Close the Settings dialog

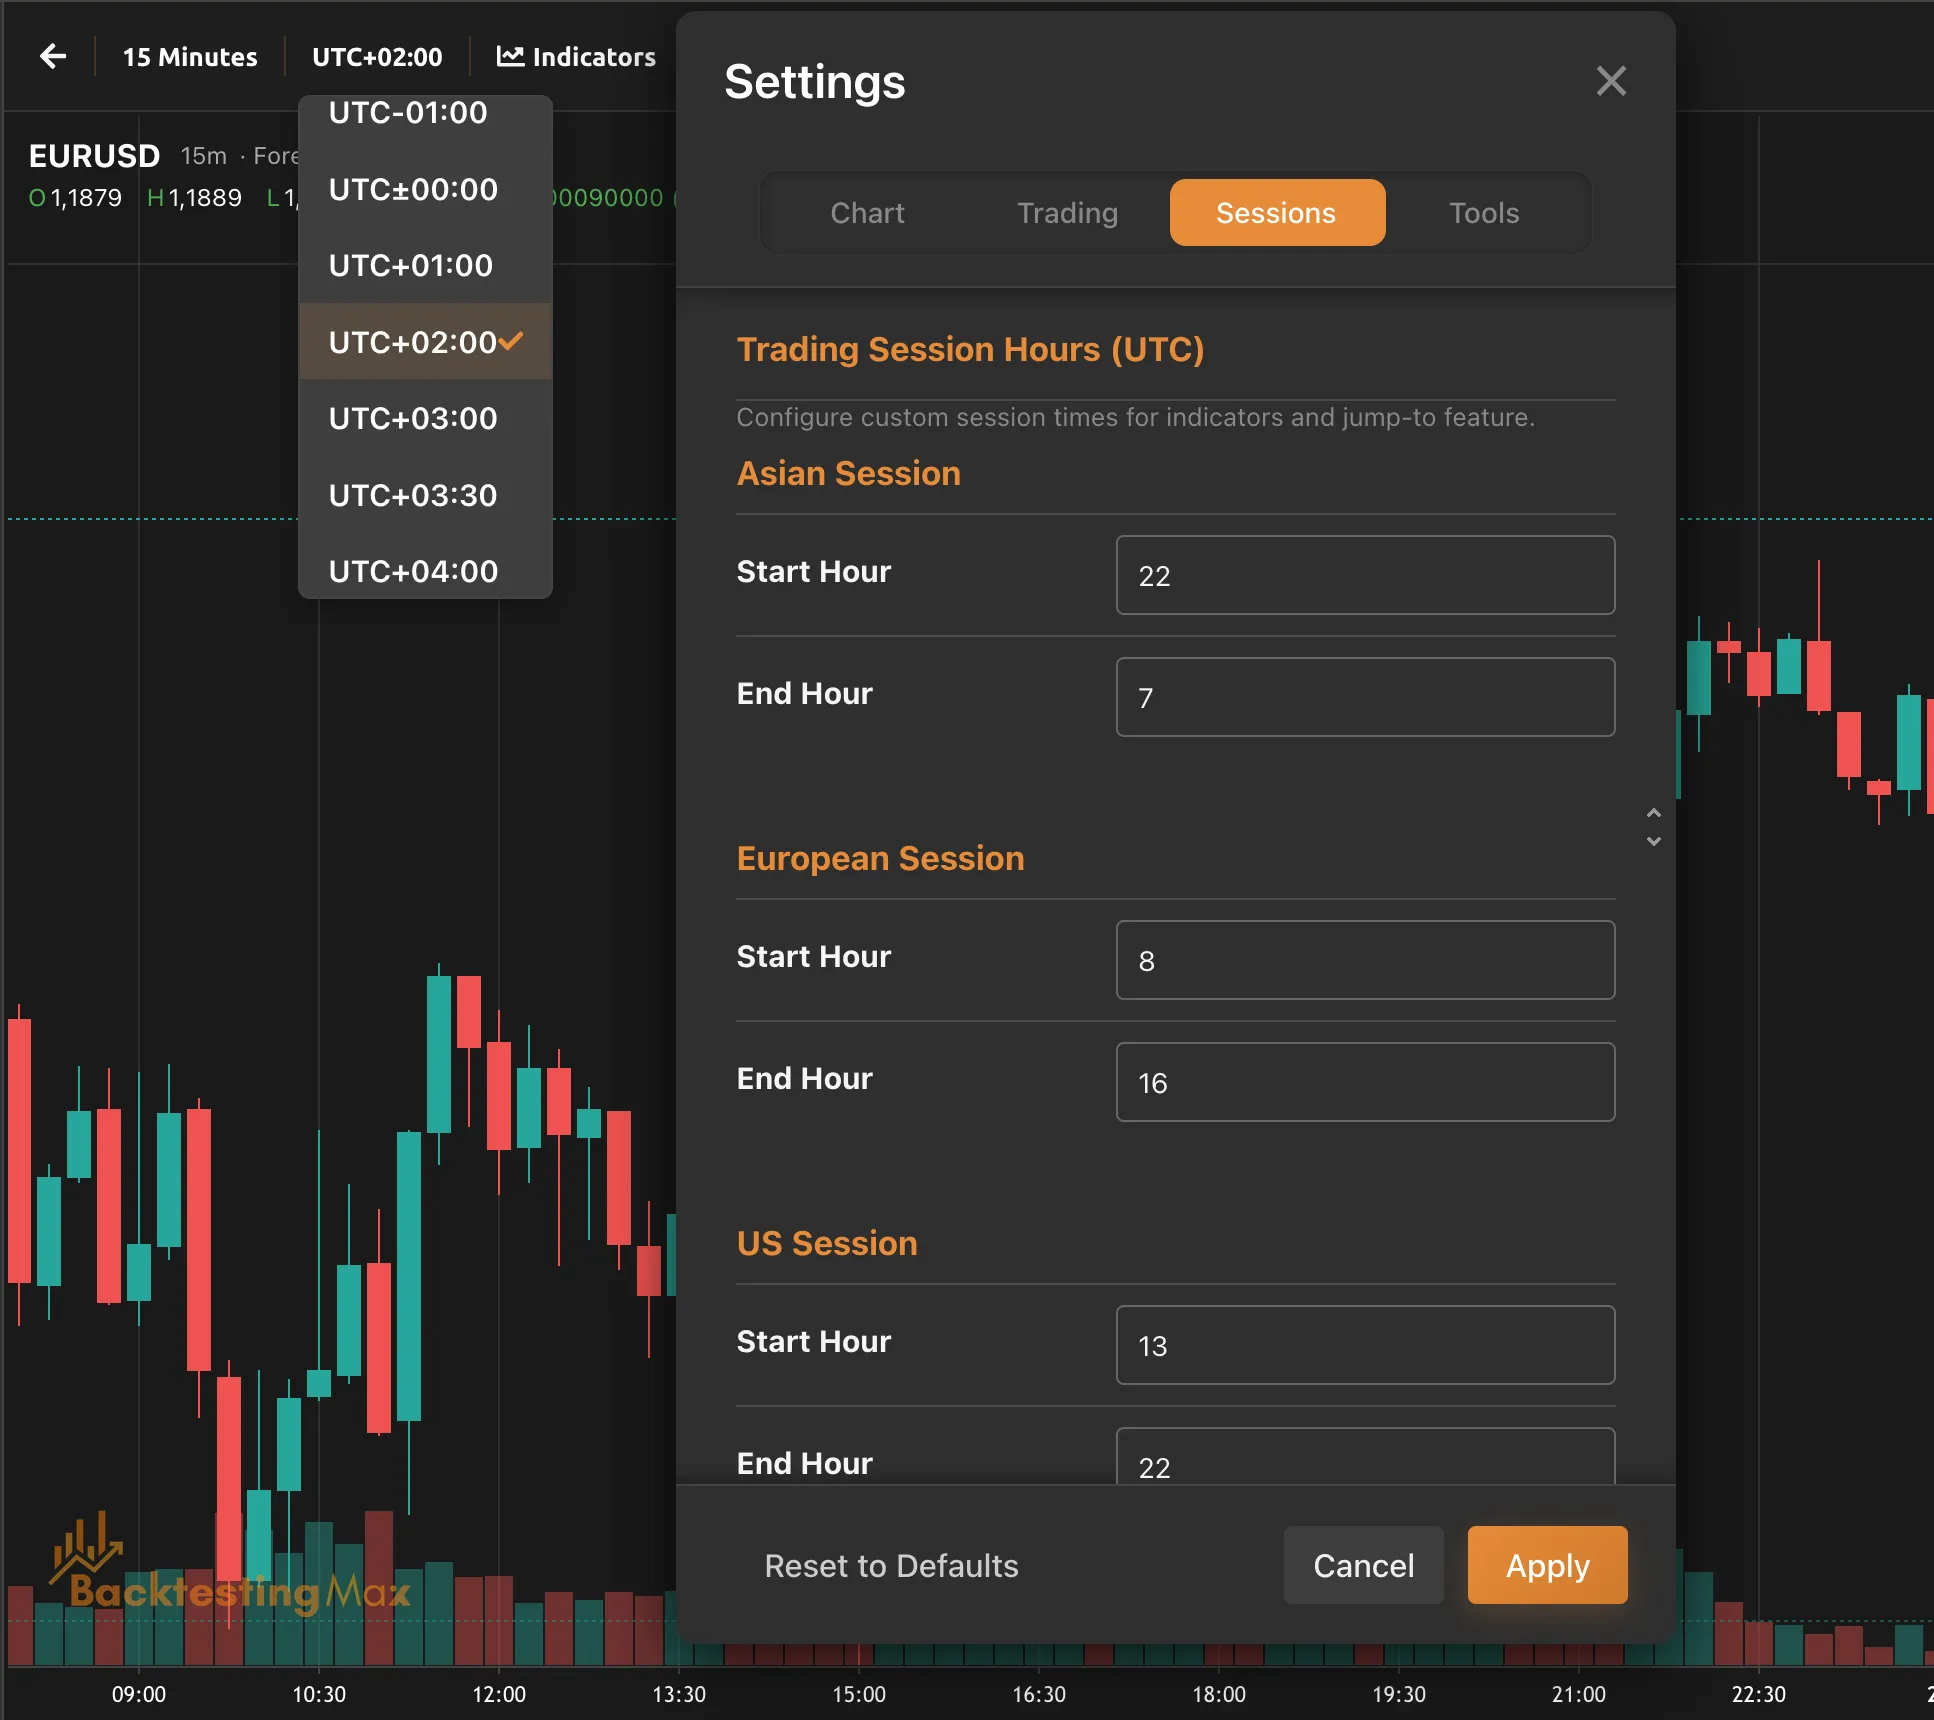1611,81
